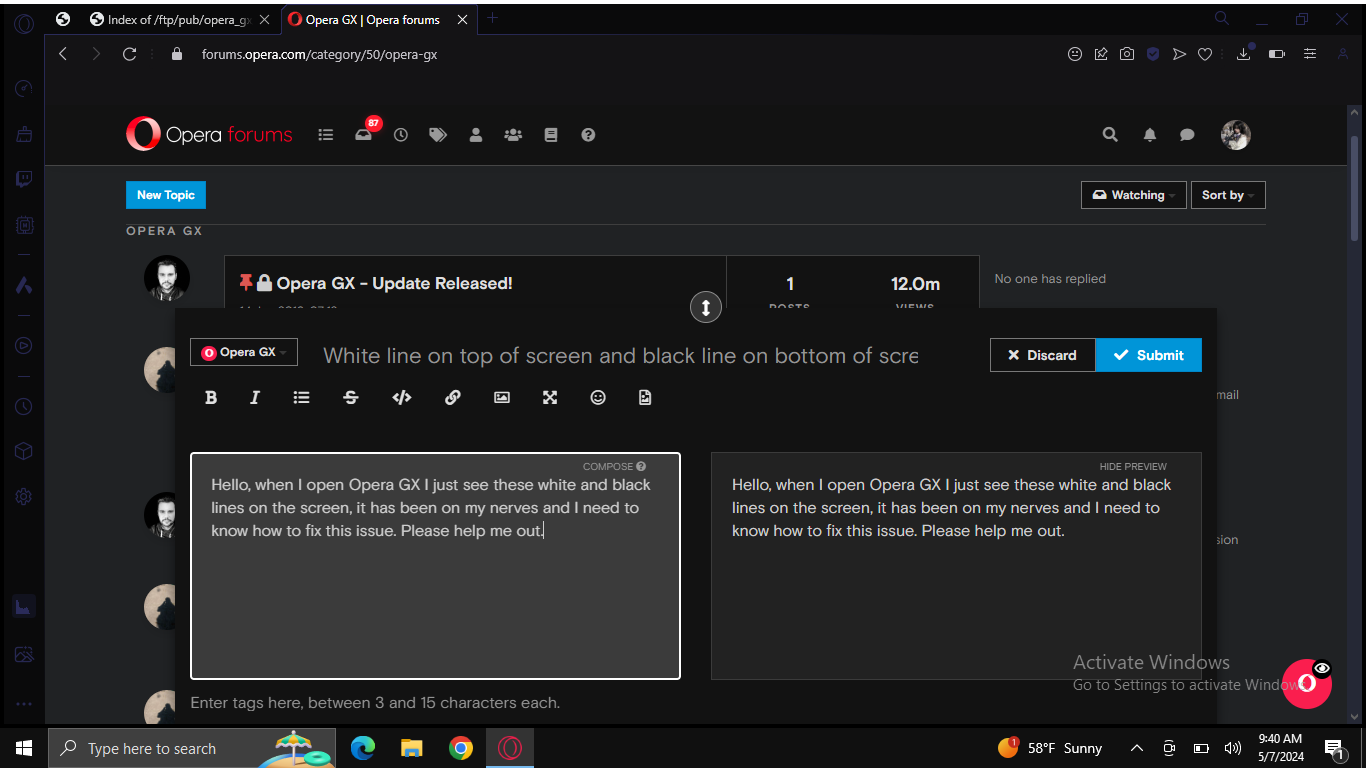Toggle composer fullscreen (zen) mode
The image size is (1366, 768).
(550, 398)
